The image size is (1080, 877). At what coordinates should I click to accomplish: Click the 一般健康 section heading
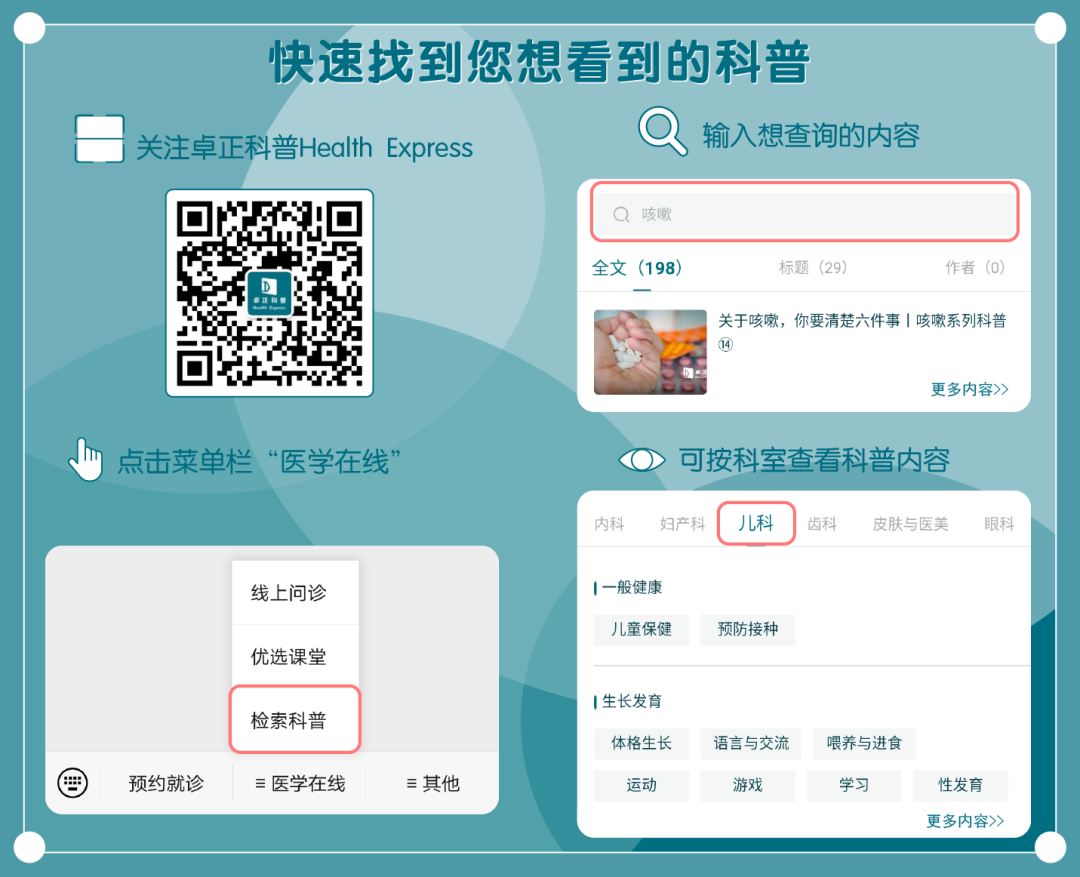click(632, 588)
